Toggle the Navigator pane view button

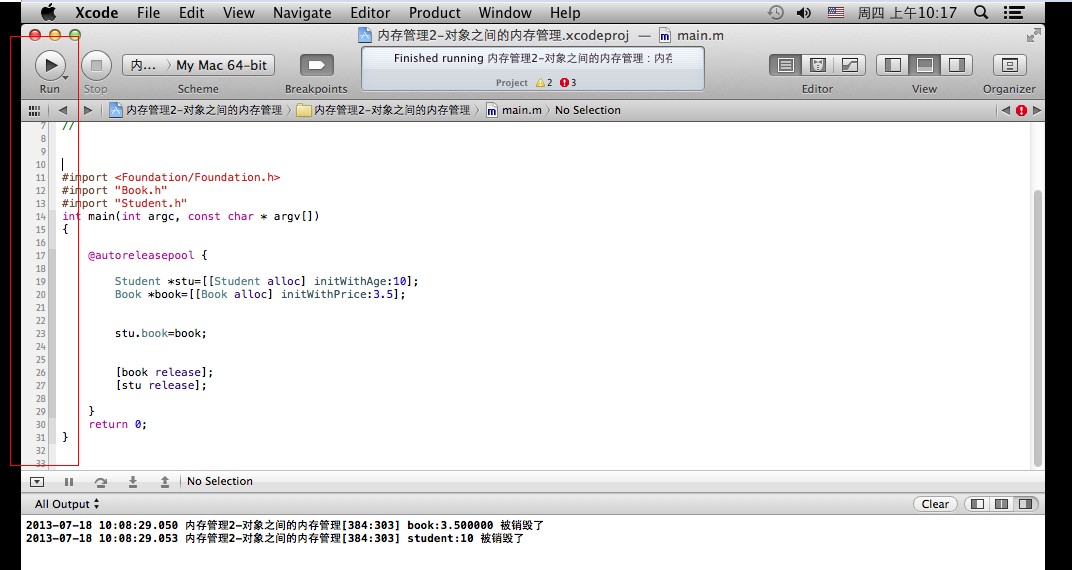(x=892, y=65)
